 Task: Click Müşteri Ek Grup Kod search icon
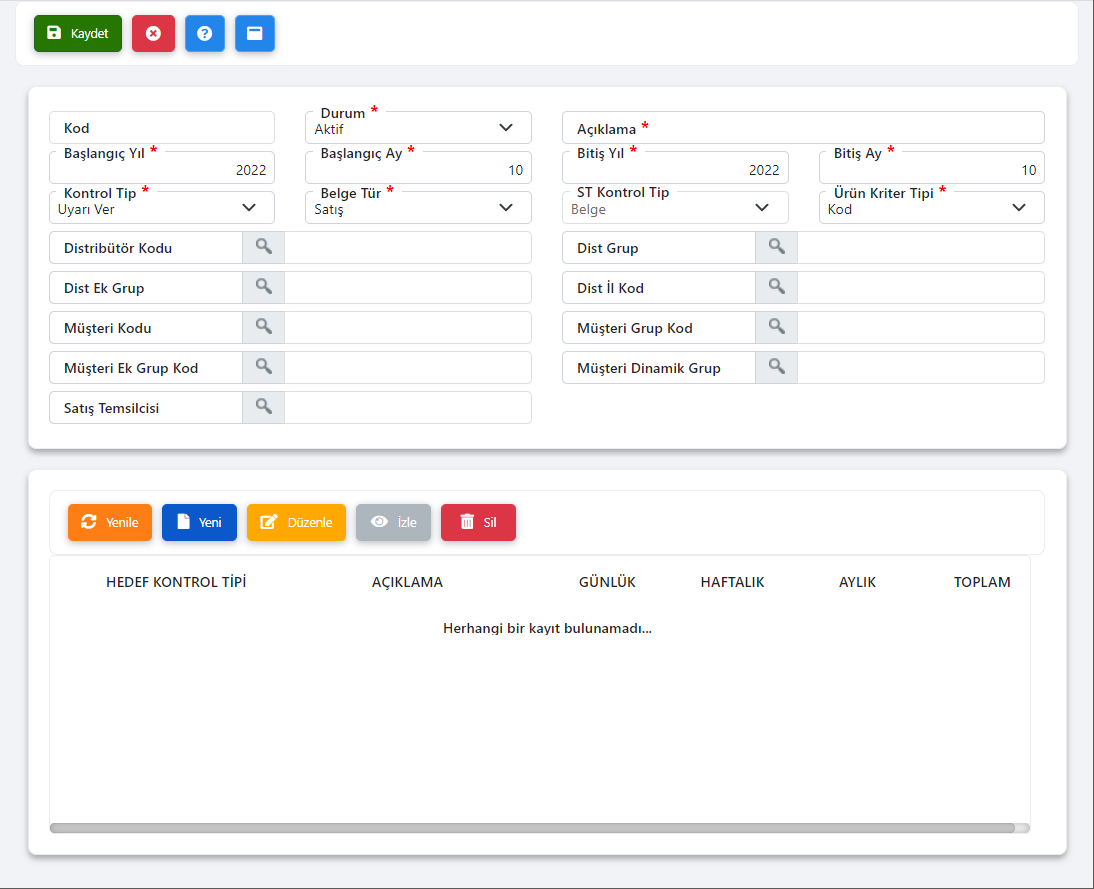263,368
